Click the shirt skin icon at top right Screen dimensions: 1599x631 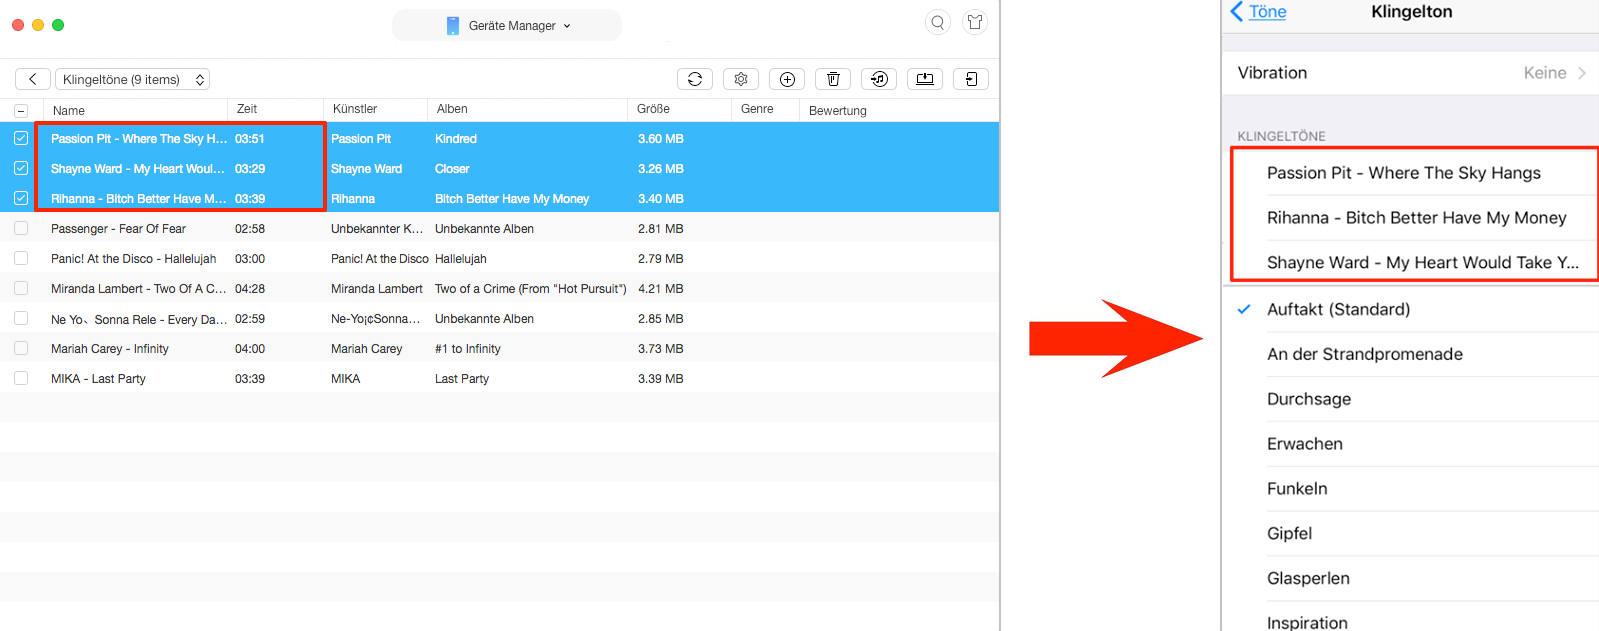coord(975,22)
